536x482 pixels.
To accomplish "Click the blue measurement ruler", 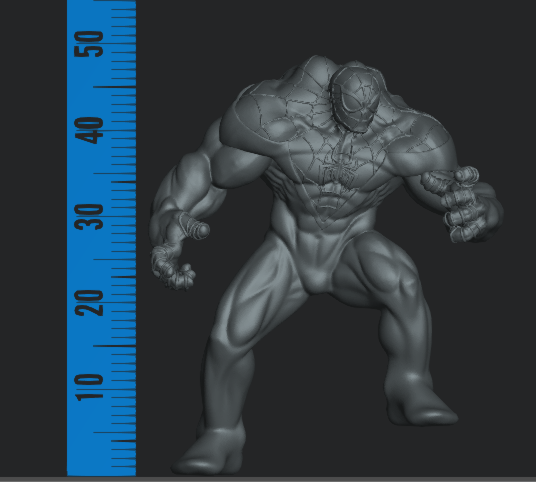I will (102, 238).
